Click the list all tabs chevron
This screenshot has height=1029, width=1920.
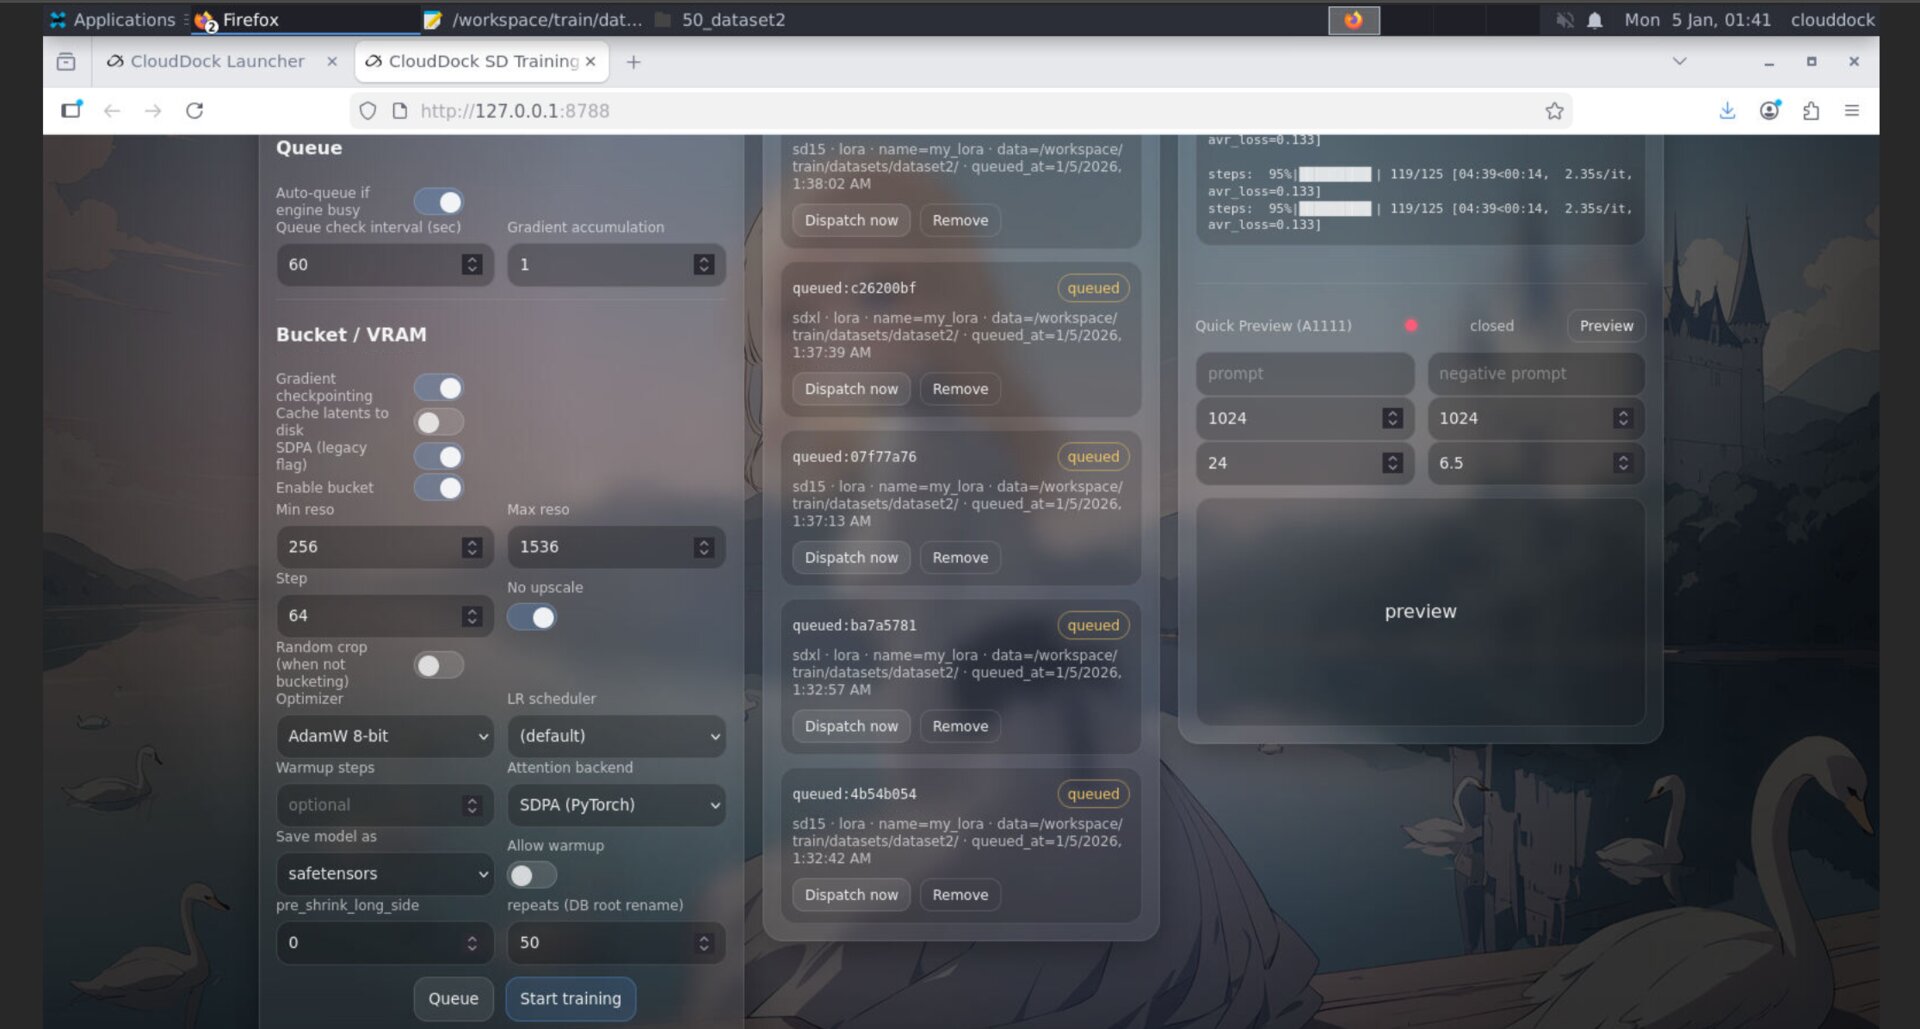point(1679,62)
